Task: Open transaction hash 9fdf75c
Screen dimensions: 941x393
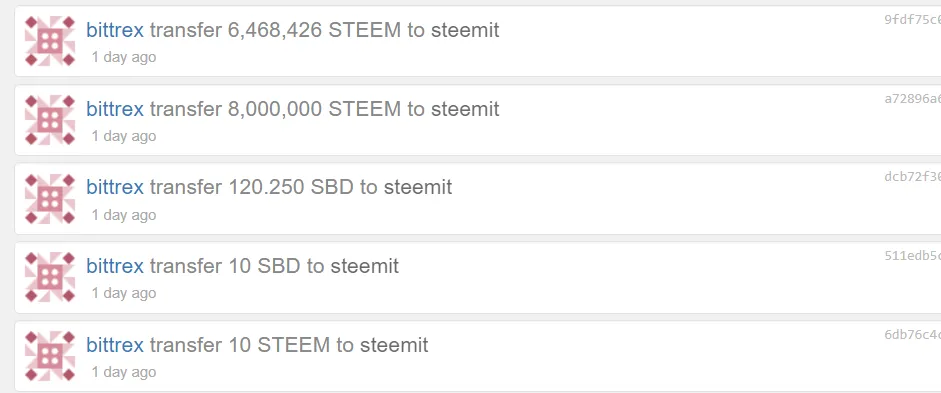Action: point(912,19)
